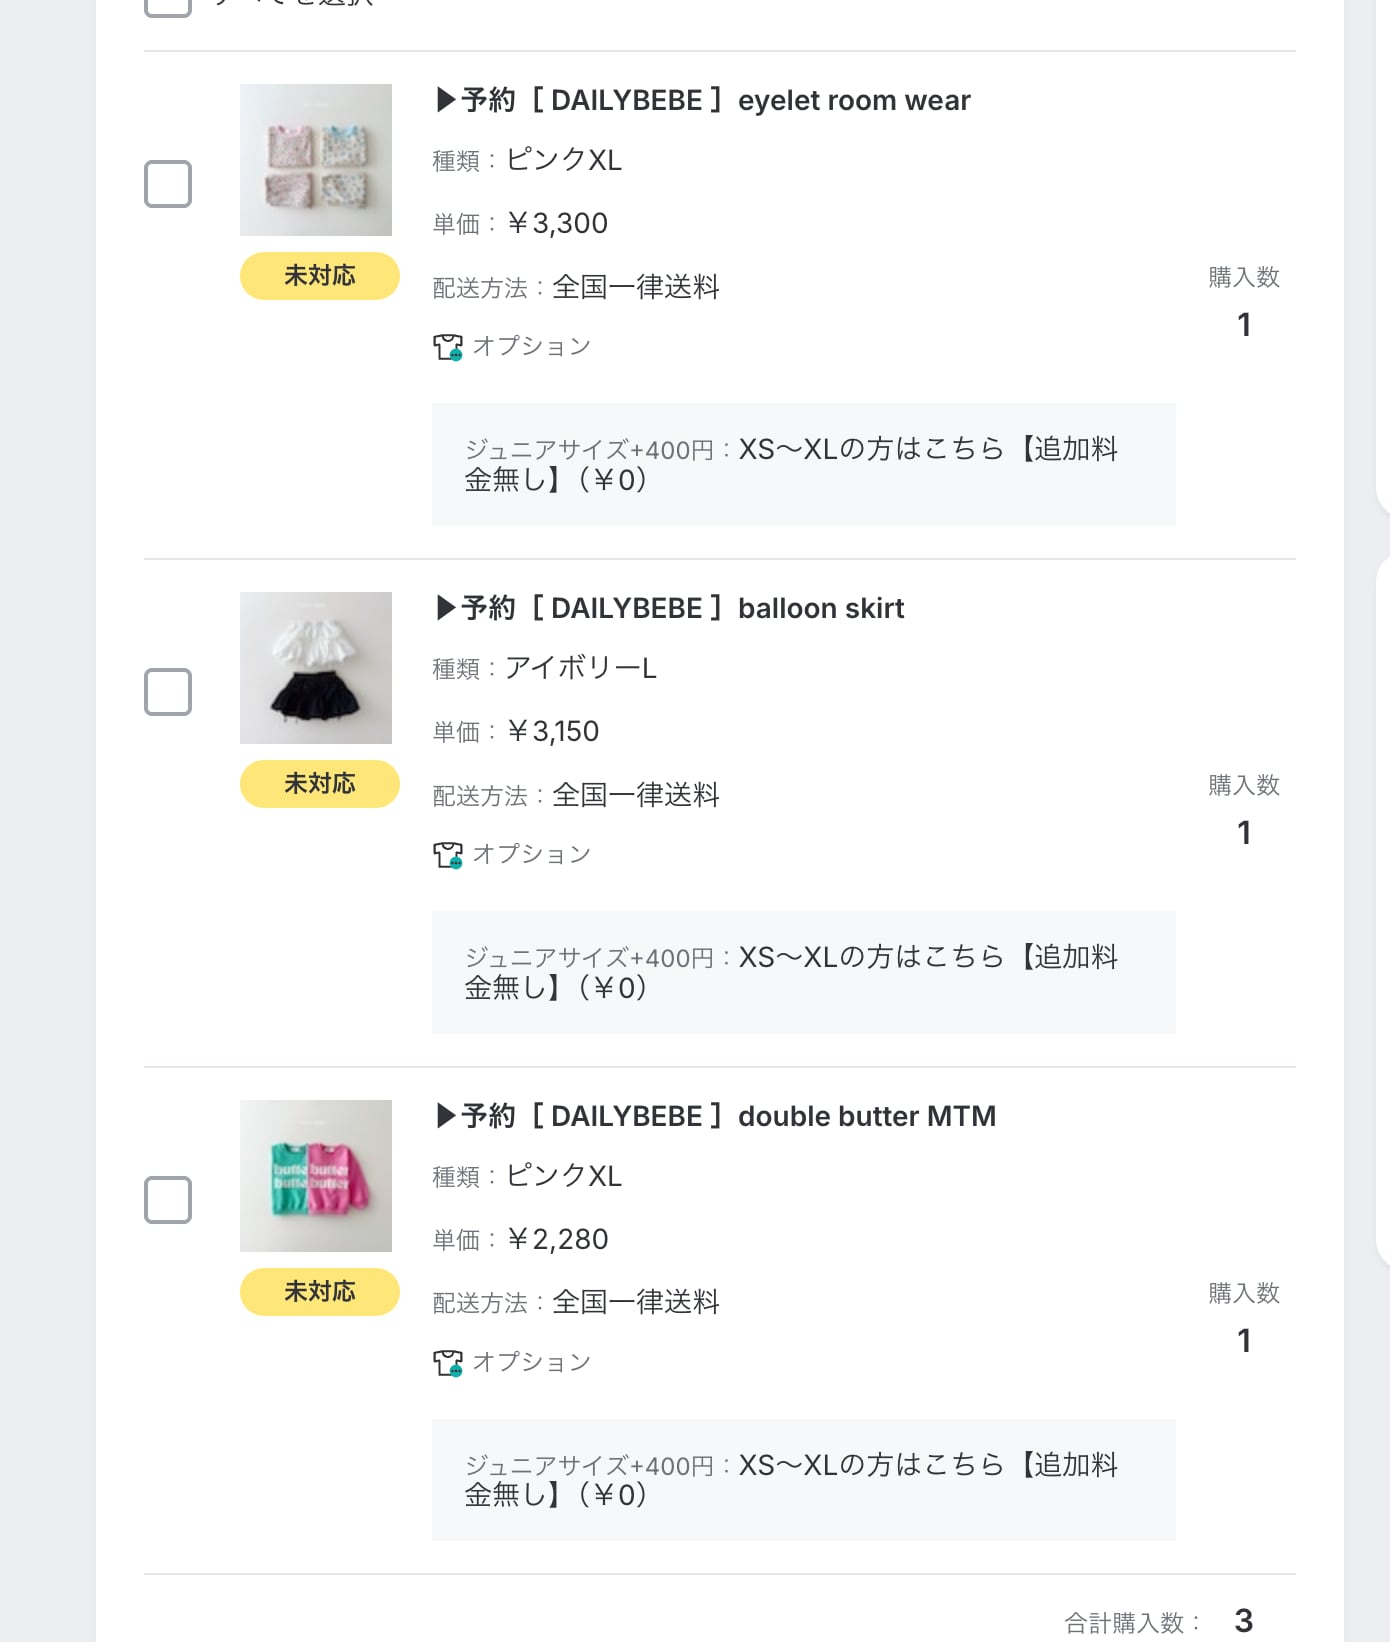Click the オプション label under eyelet room wear

532,347
